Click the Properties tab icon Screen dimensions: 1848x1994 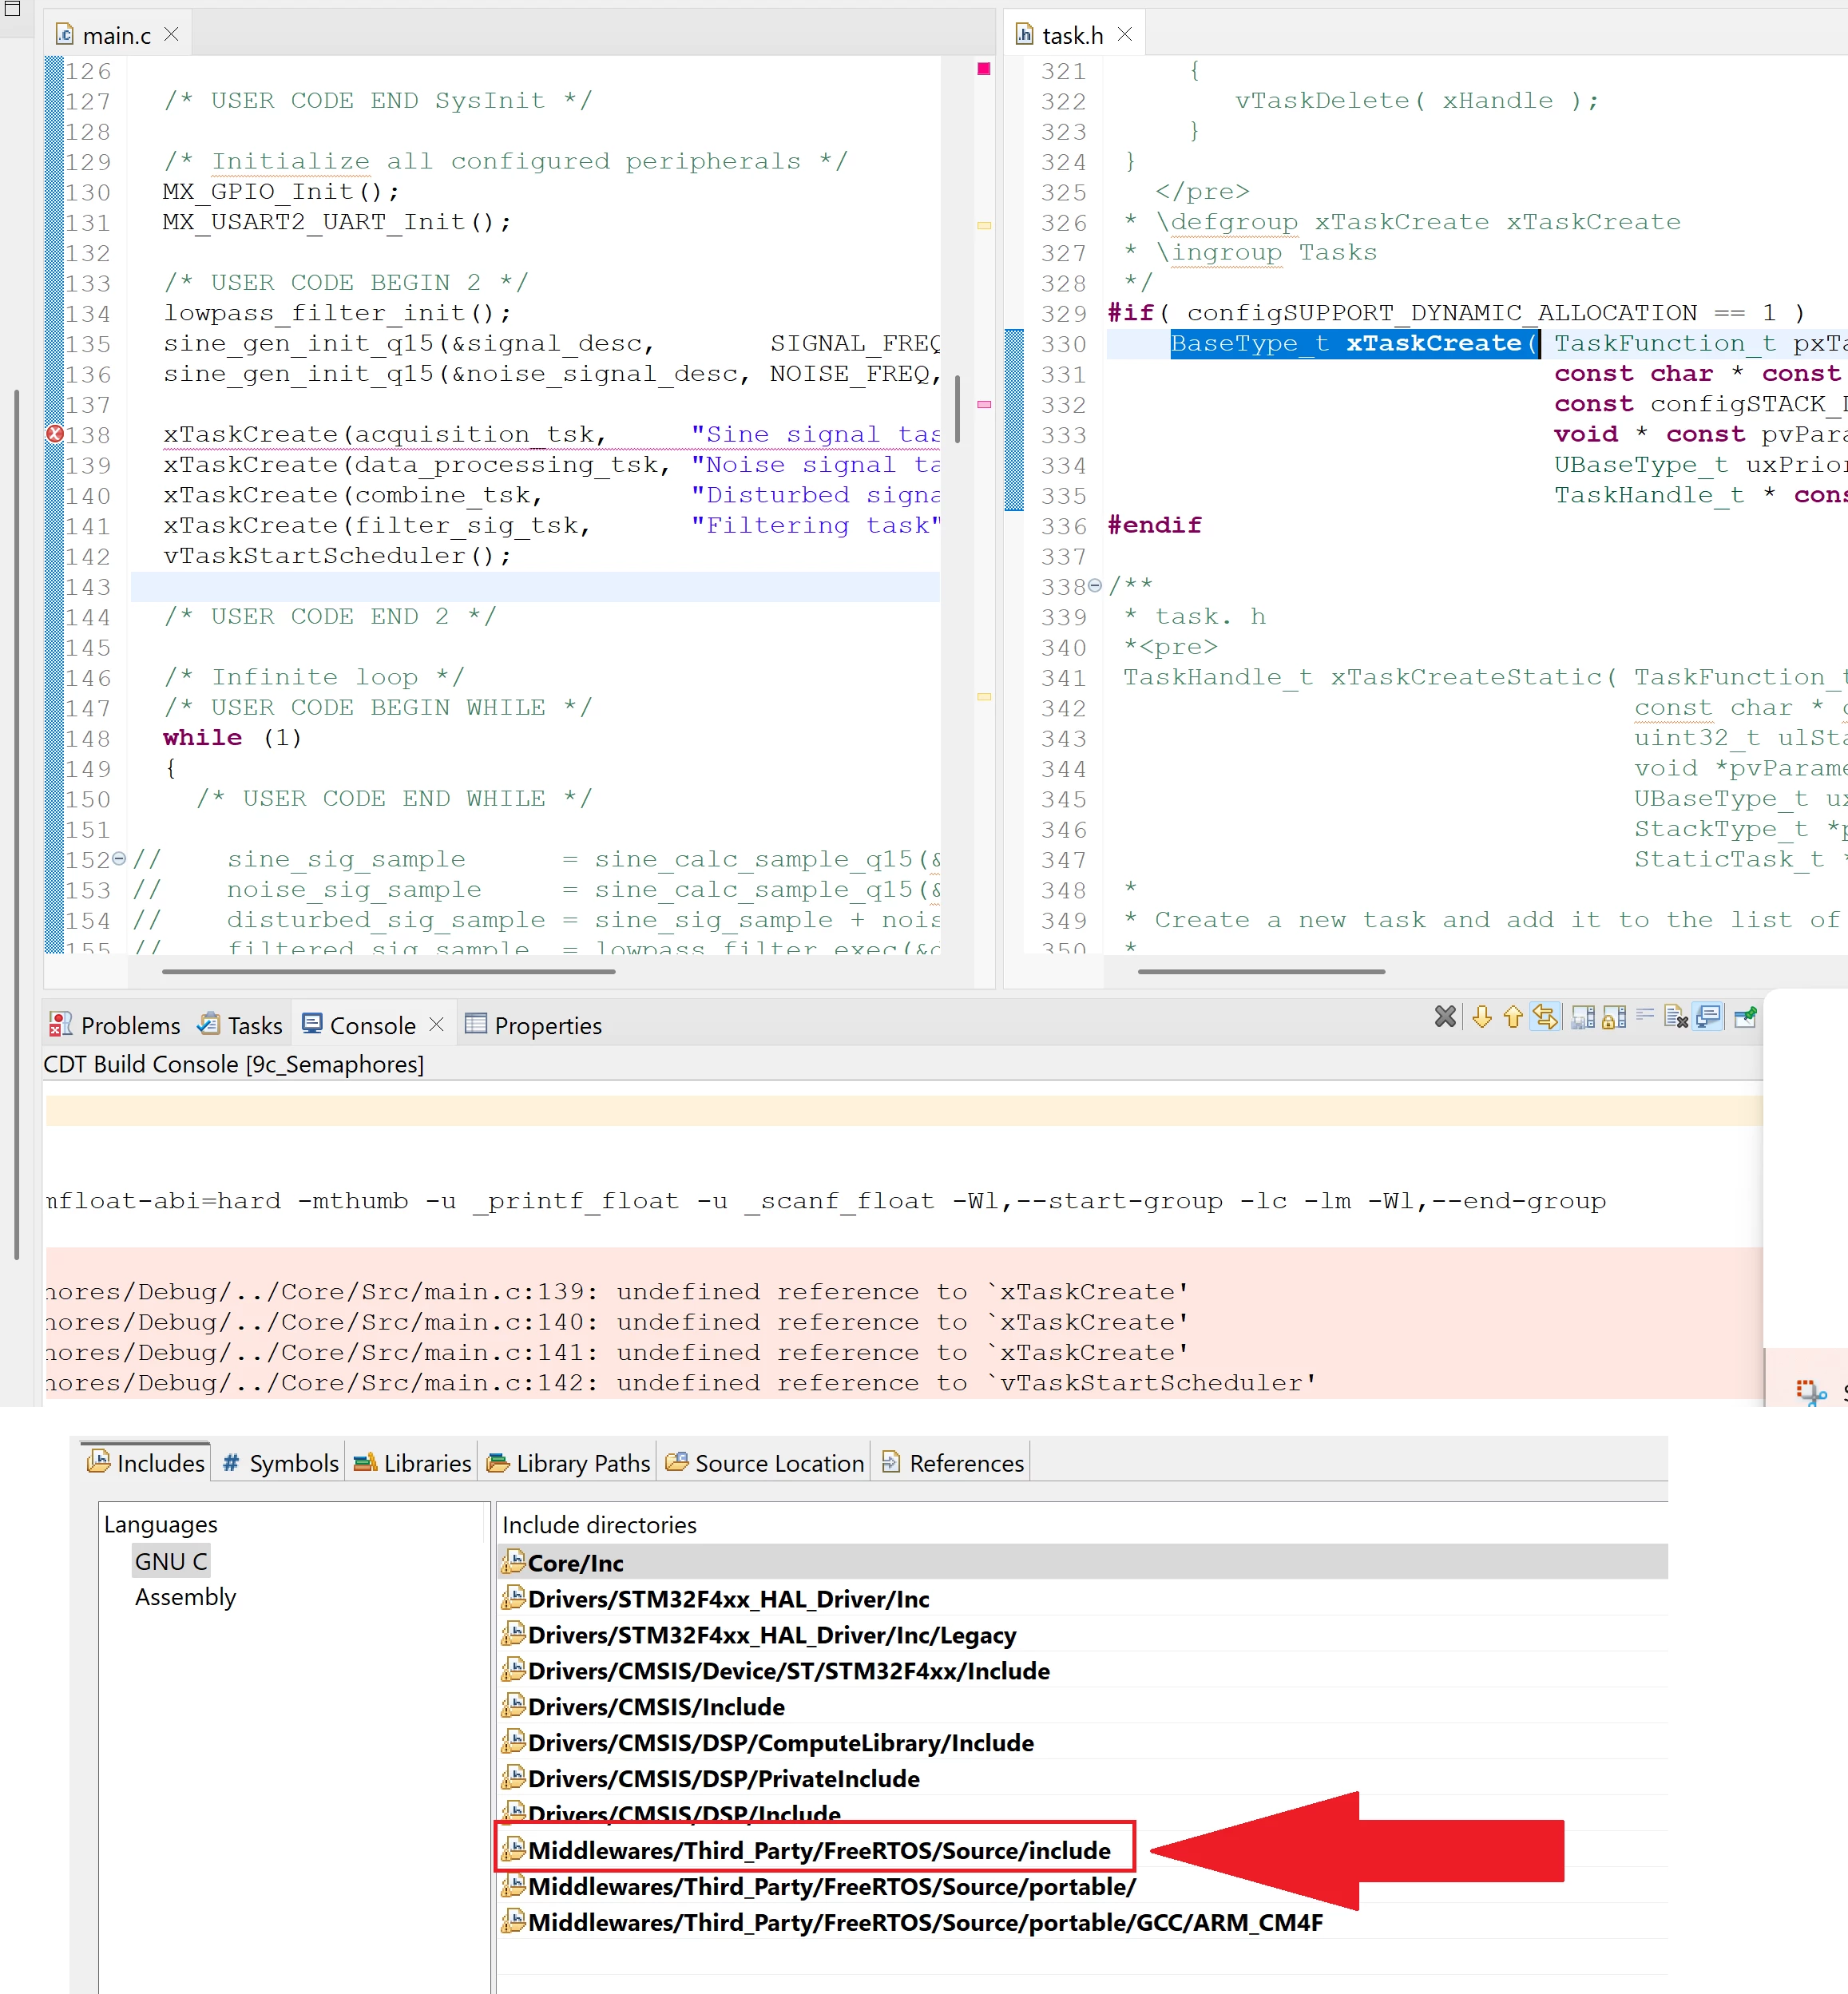(x=476, y=1023)
